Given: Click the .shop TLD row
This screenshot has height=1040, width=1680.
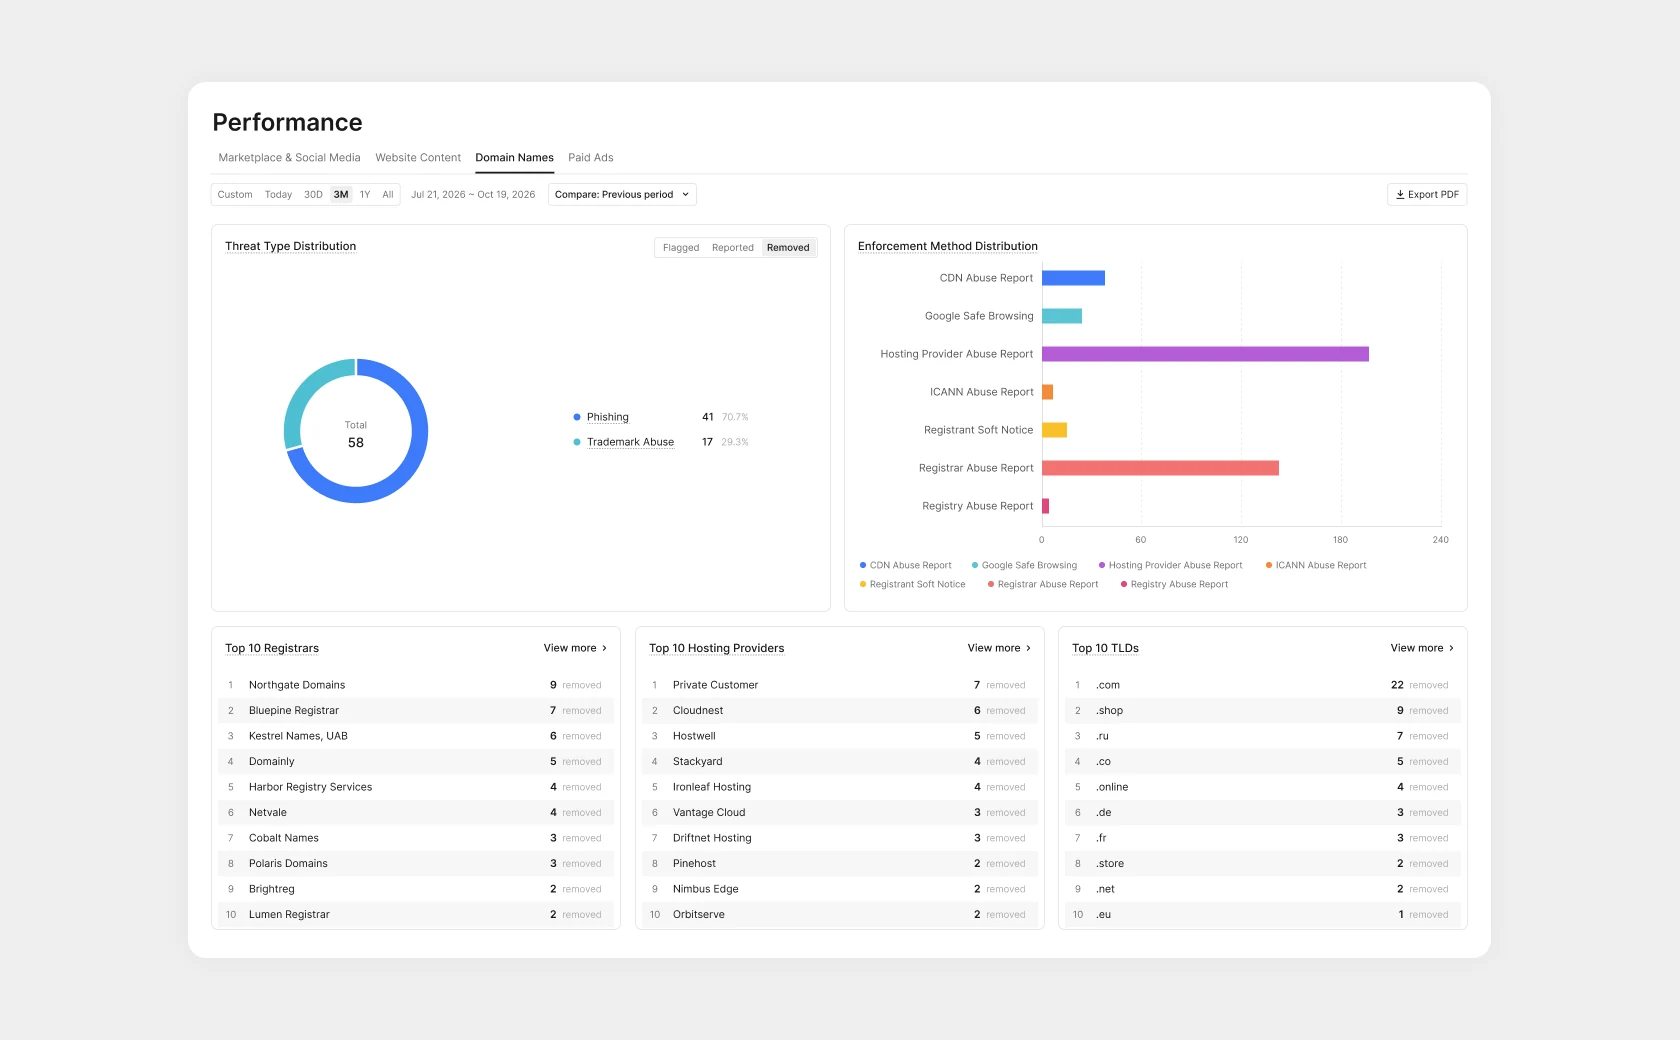Looking at the screenshot, I should pos(1262,711).
